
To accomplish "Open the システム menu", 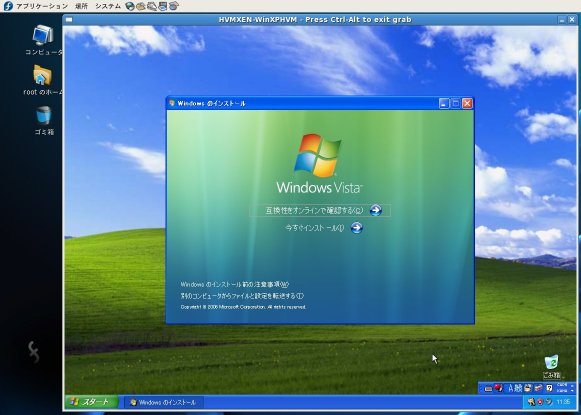I will (x=108, y=6).
